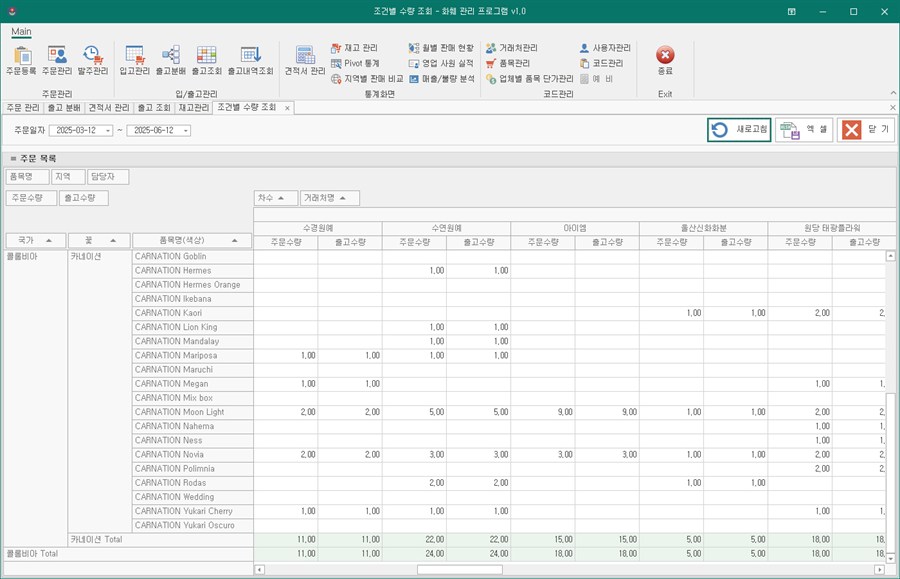Select the 지역 filter field
The height and width of the screenshot is (579, 900).
point(68,177)
